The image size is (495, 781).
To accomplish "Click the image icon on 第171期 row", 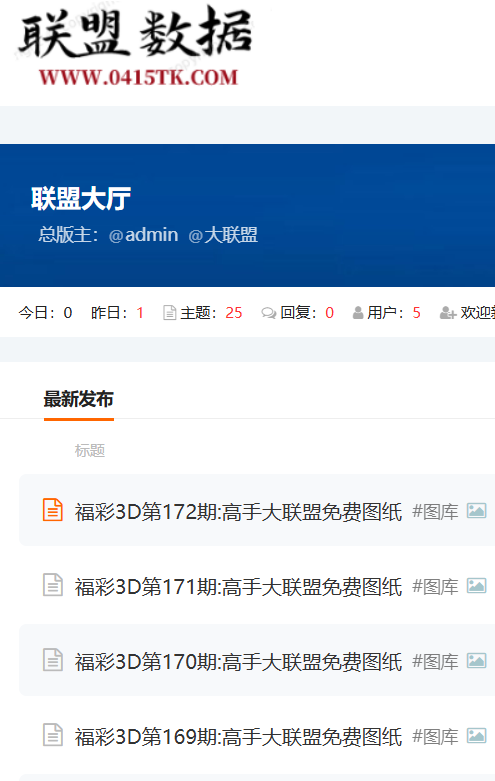I will pyautogui.click(x=477, y=586).
